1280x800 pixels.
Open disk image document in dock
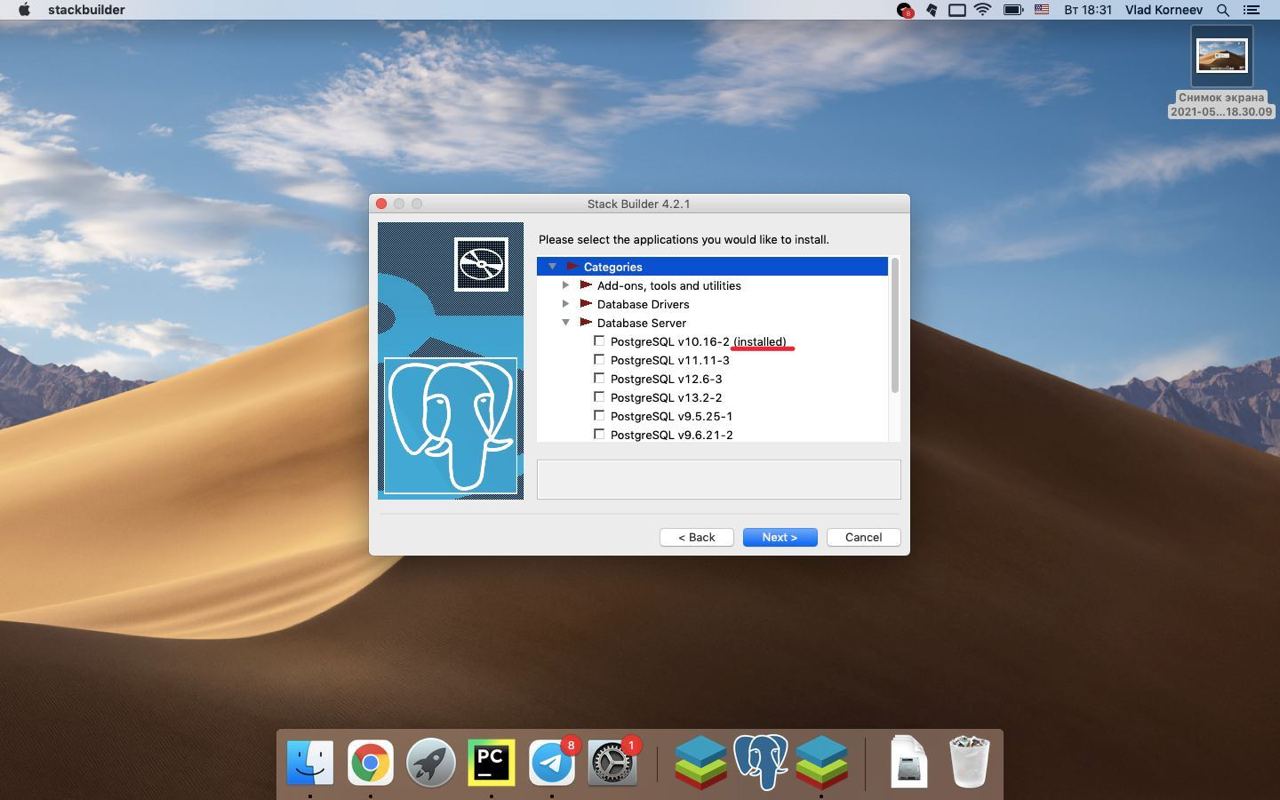[909, 763]
